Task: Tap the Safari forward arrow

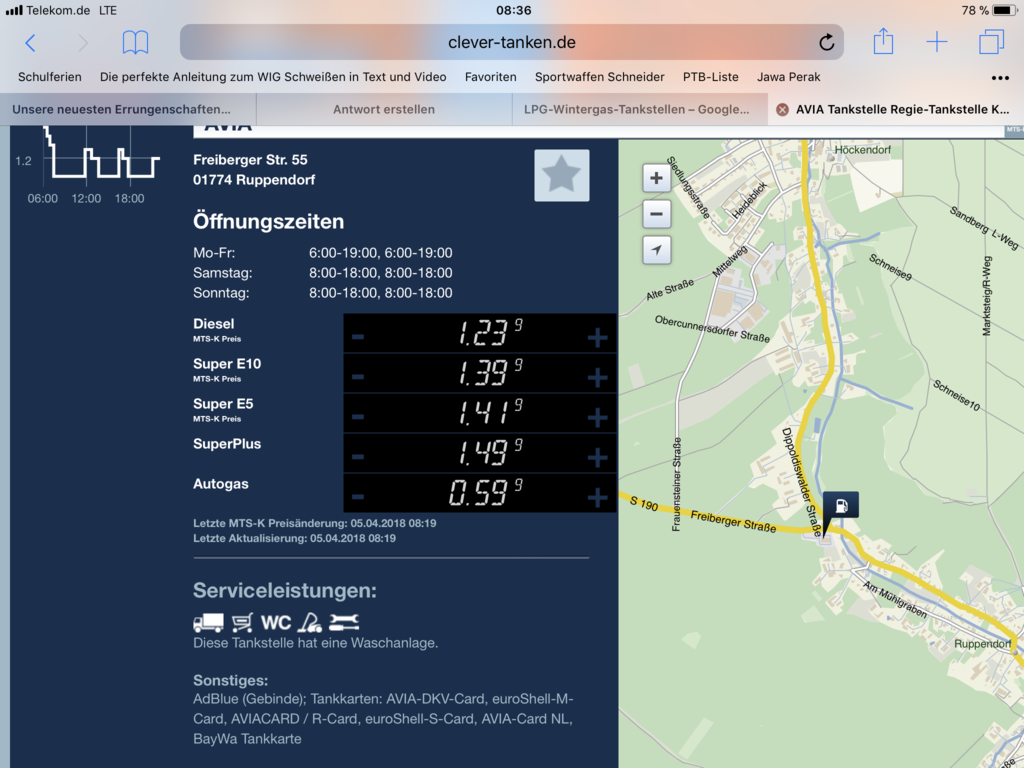Action: (x=82, y=43)
